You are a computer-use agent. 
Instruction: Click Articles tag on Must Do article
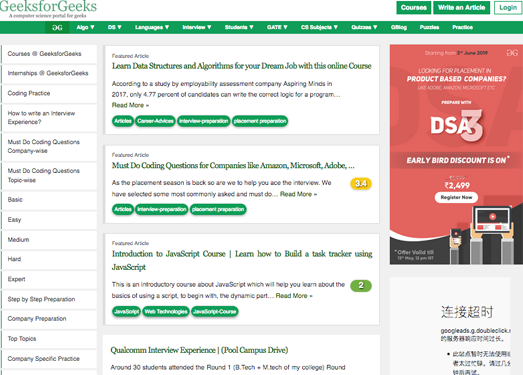point(123,210)
